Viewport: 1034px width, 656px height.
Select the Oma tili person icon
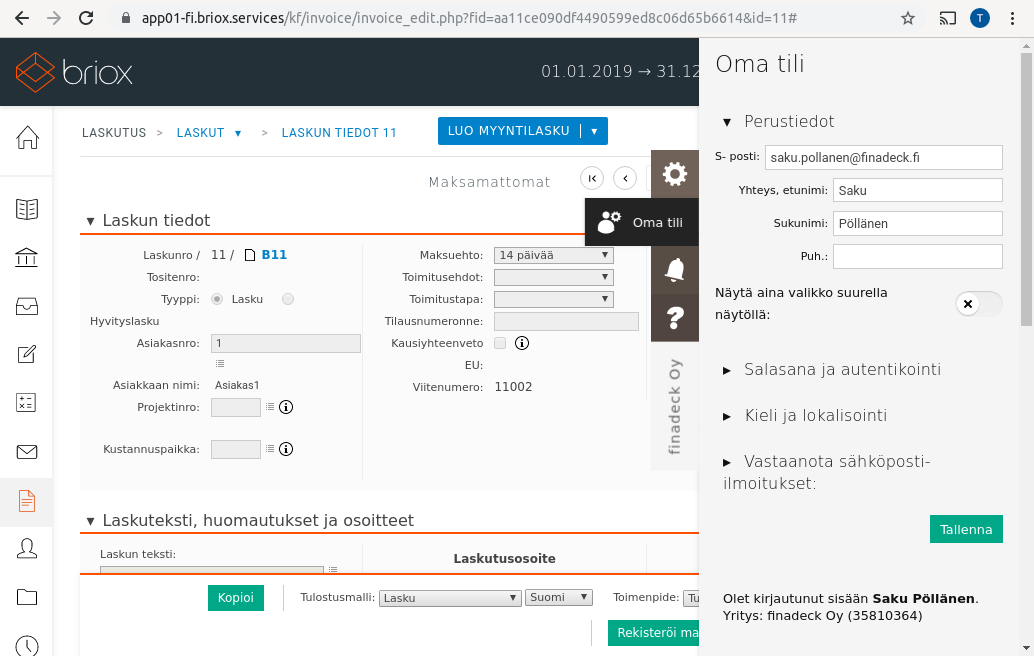tap(609, 223)
